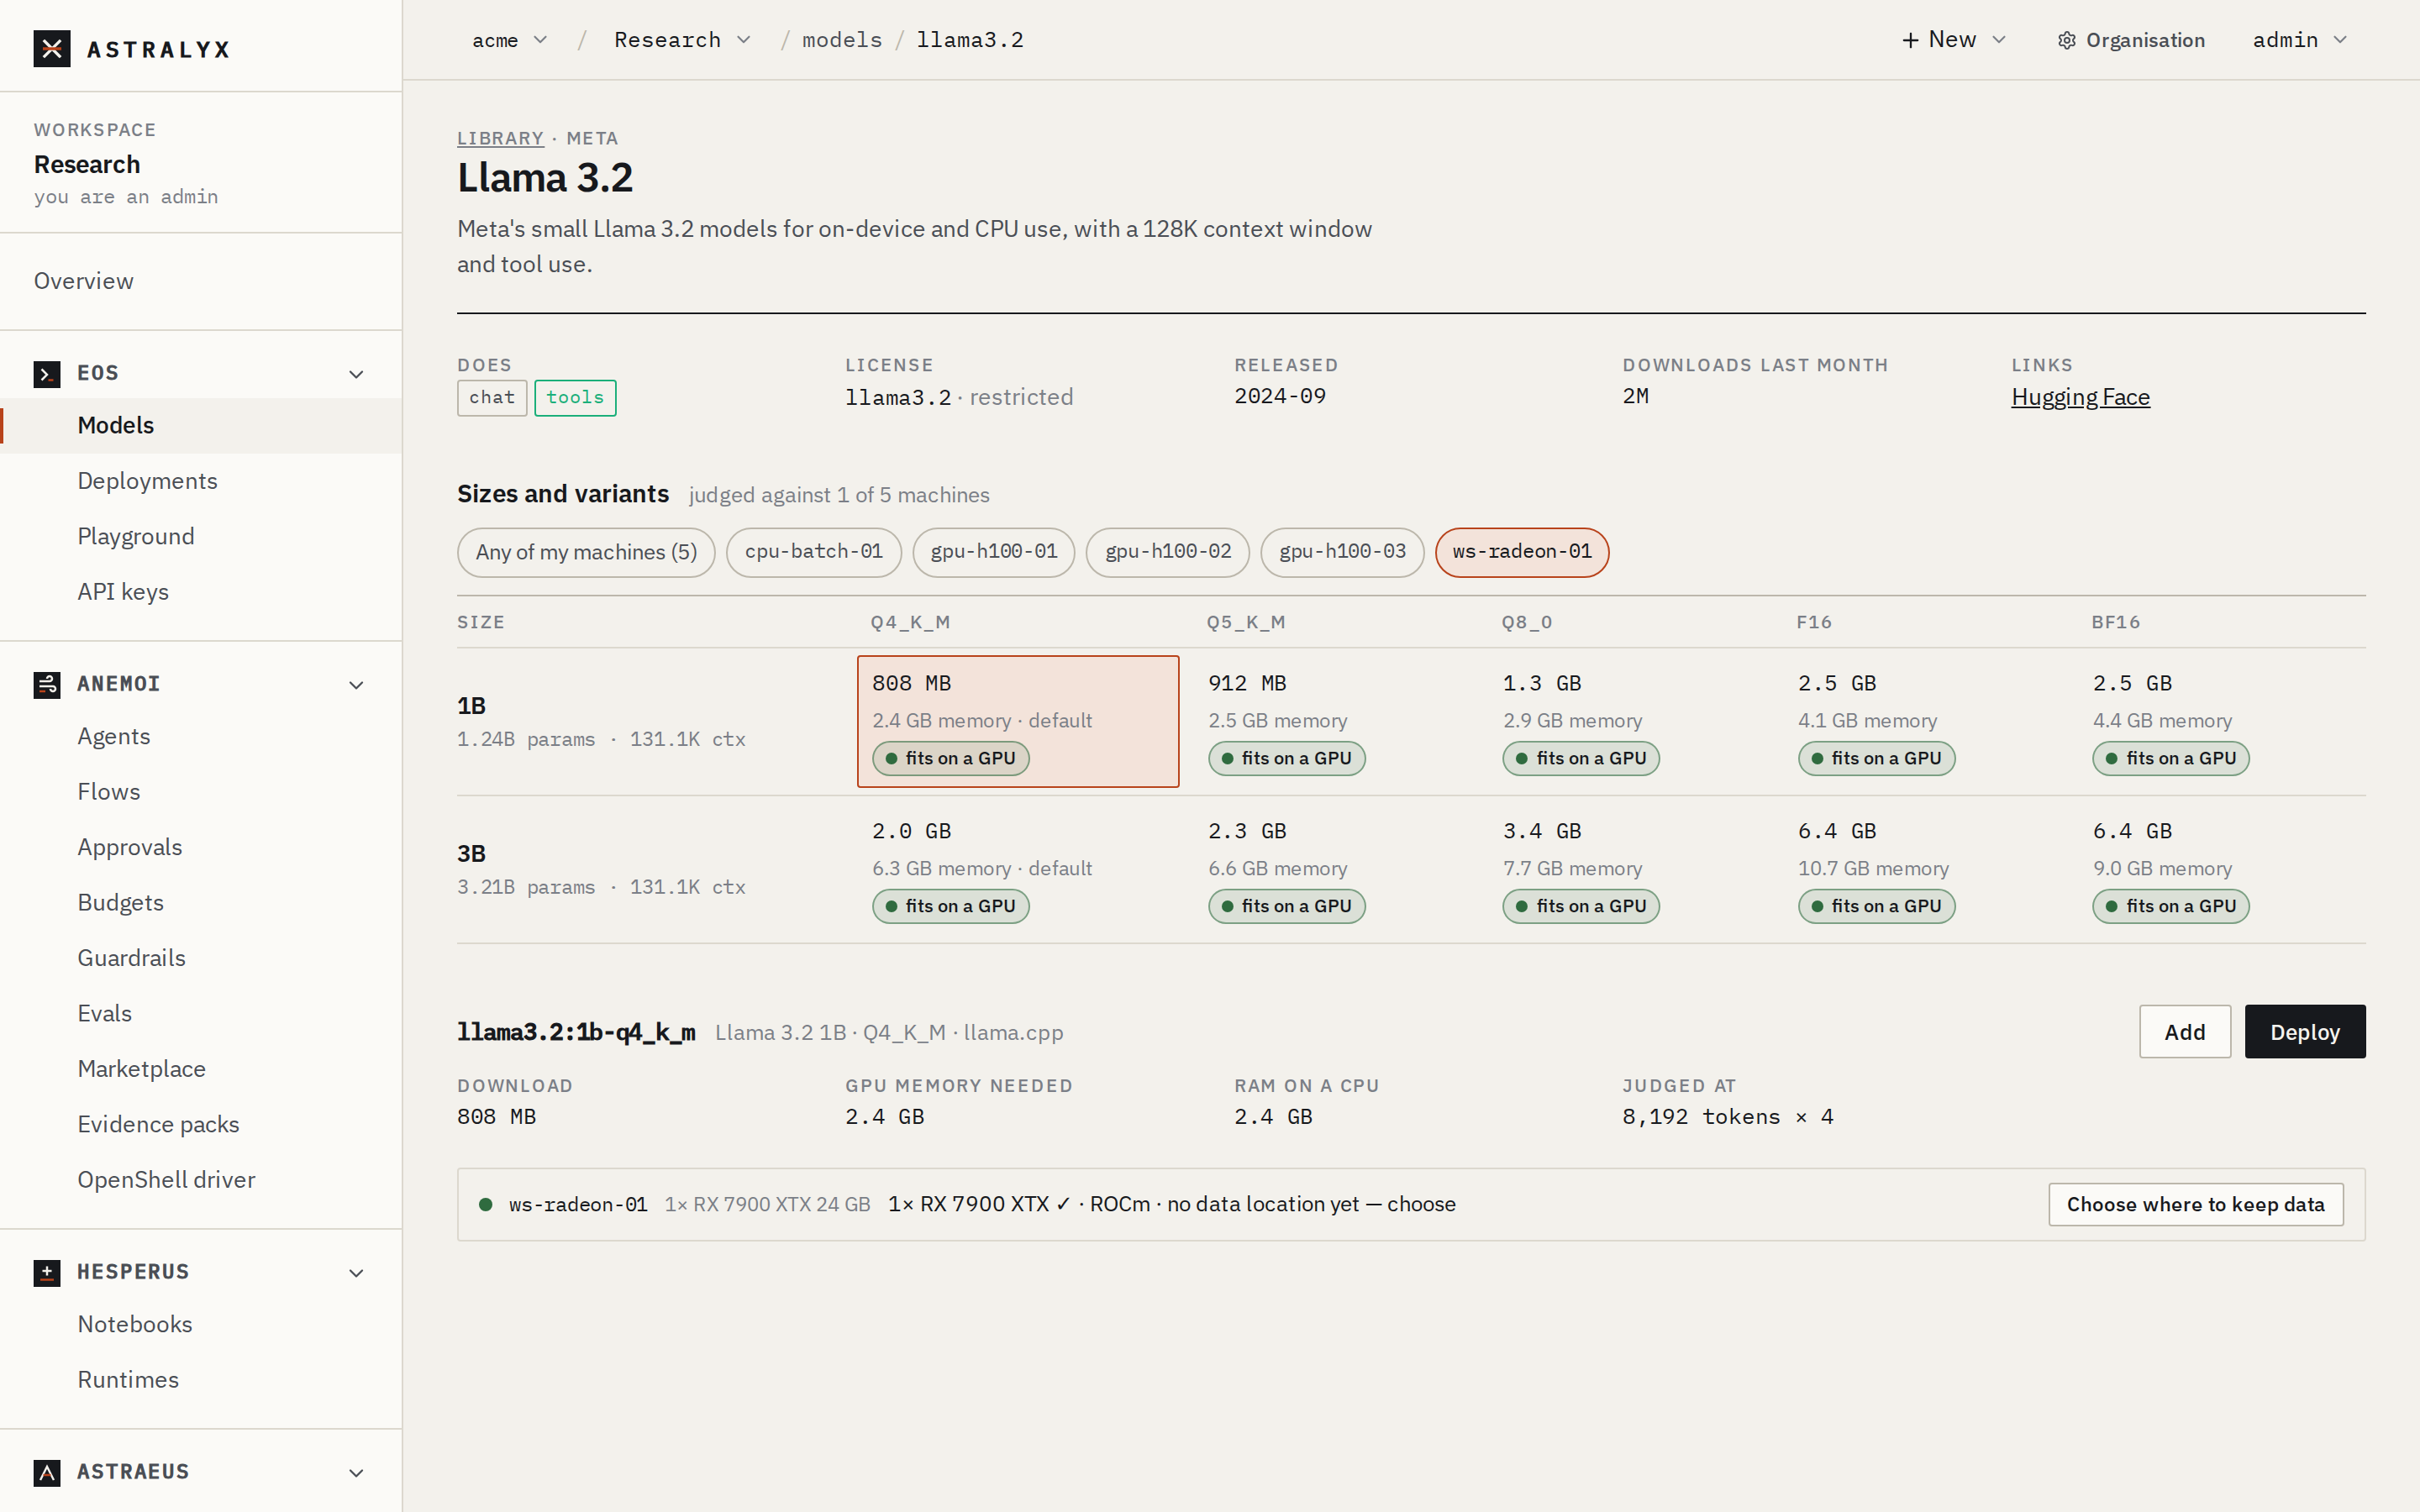Open the acme organisation dropdown
This screenshot has height=1512, width=2420.
point(509,40)
